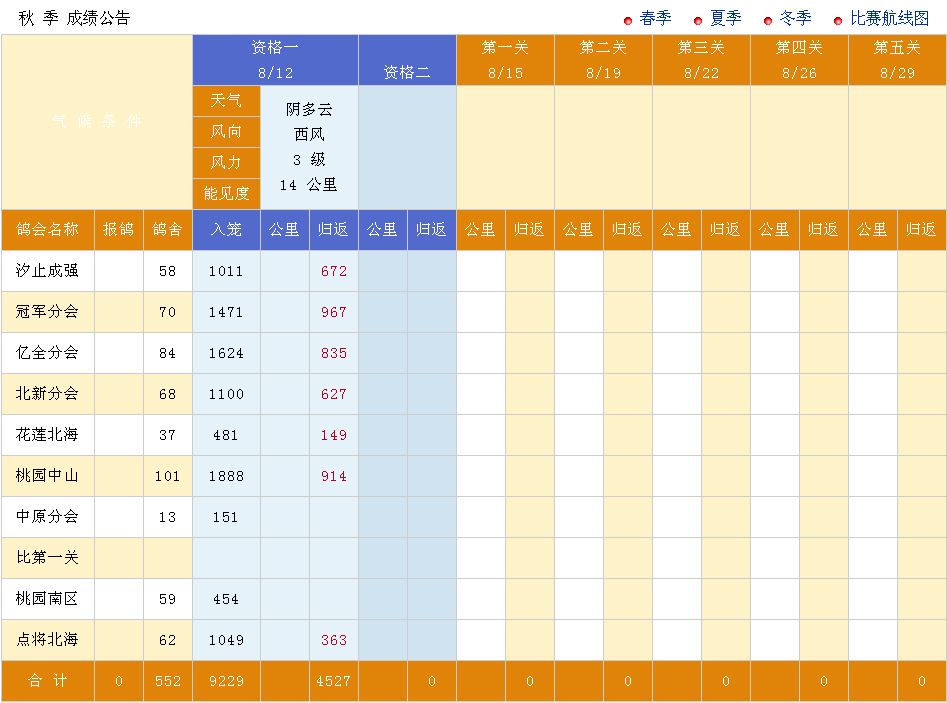Click the red bullet beside 比赛航线图

point(838,21)
